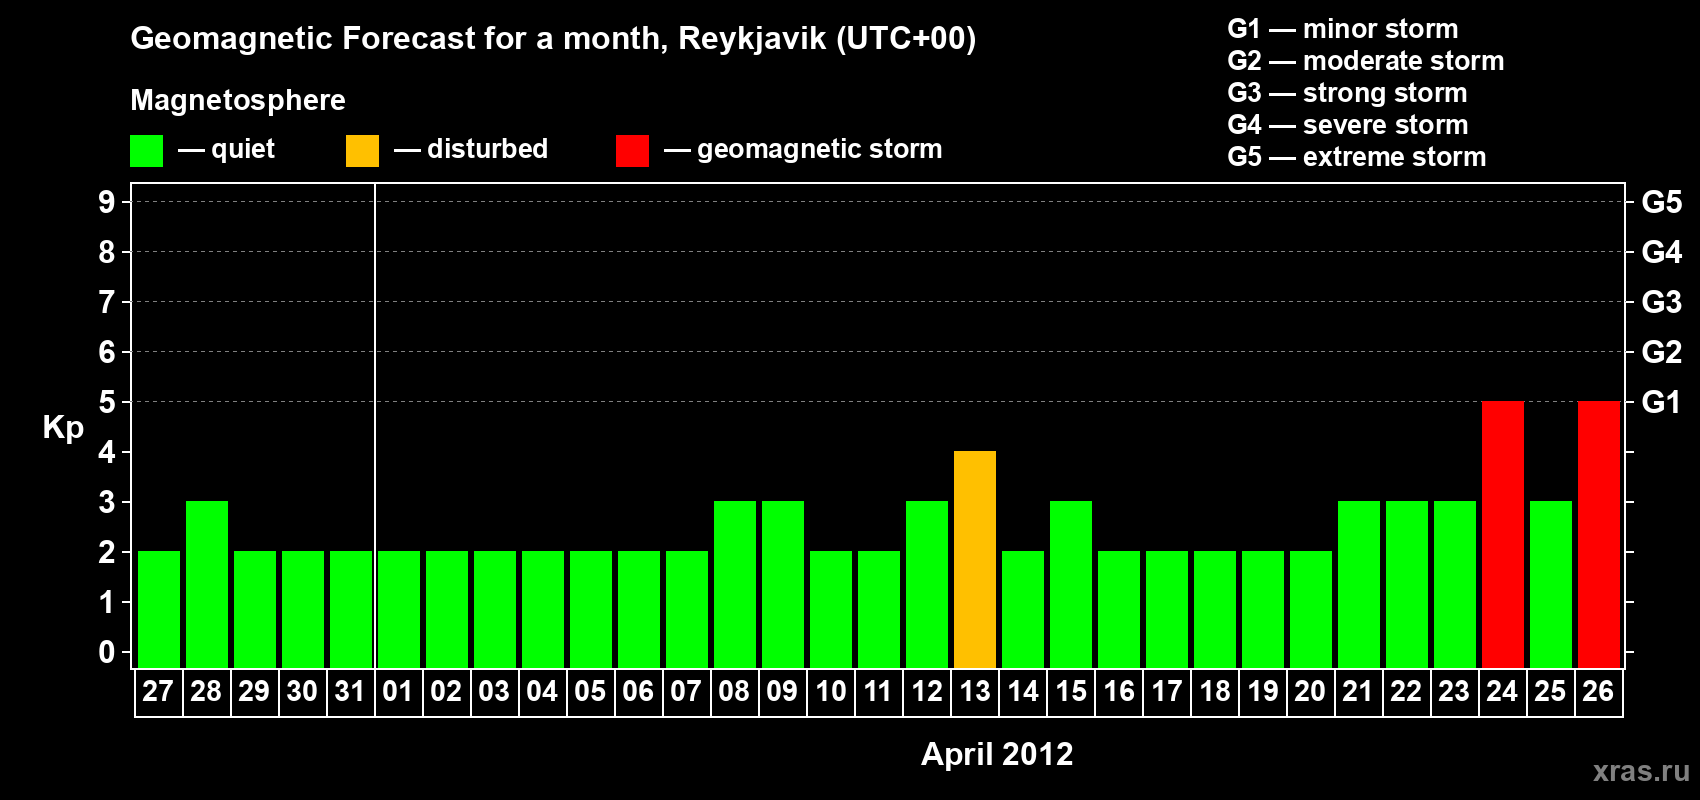This screenshot has width=1700, height=800.
Task: Click the orange disturbed legend swatch
Action: pos(362,151)
